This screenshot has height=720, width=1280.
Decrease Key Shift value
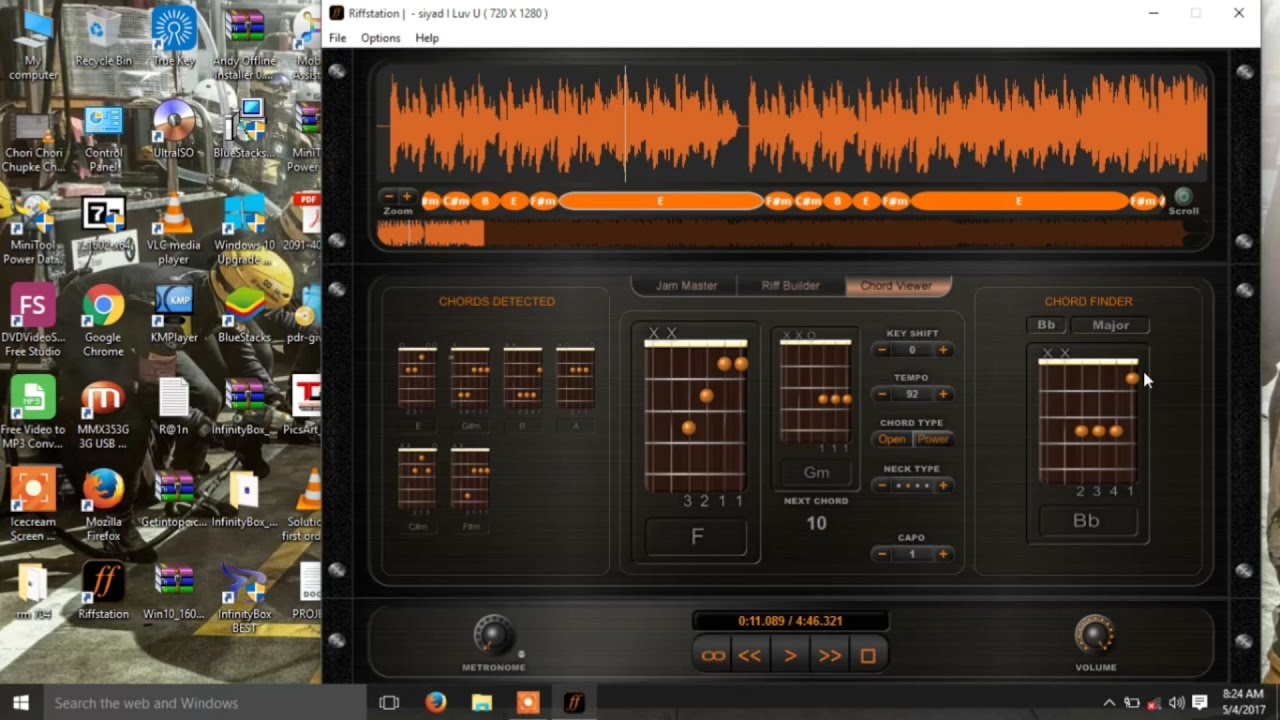(882, 350)
